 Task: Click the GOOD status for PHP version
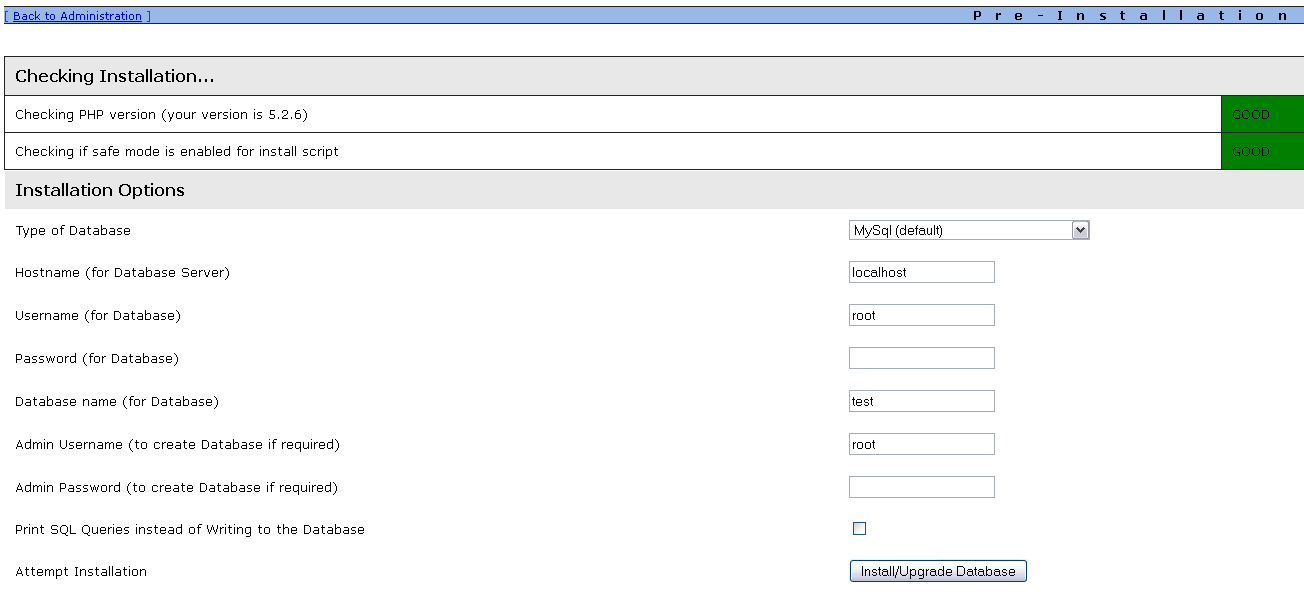1251,115
